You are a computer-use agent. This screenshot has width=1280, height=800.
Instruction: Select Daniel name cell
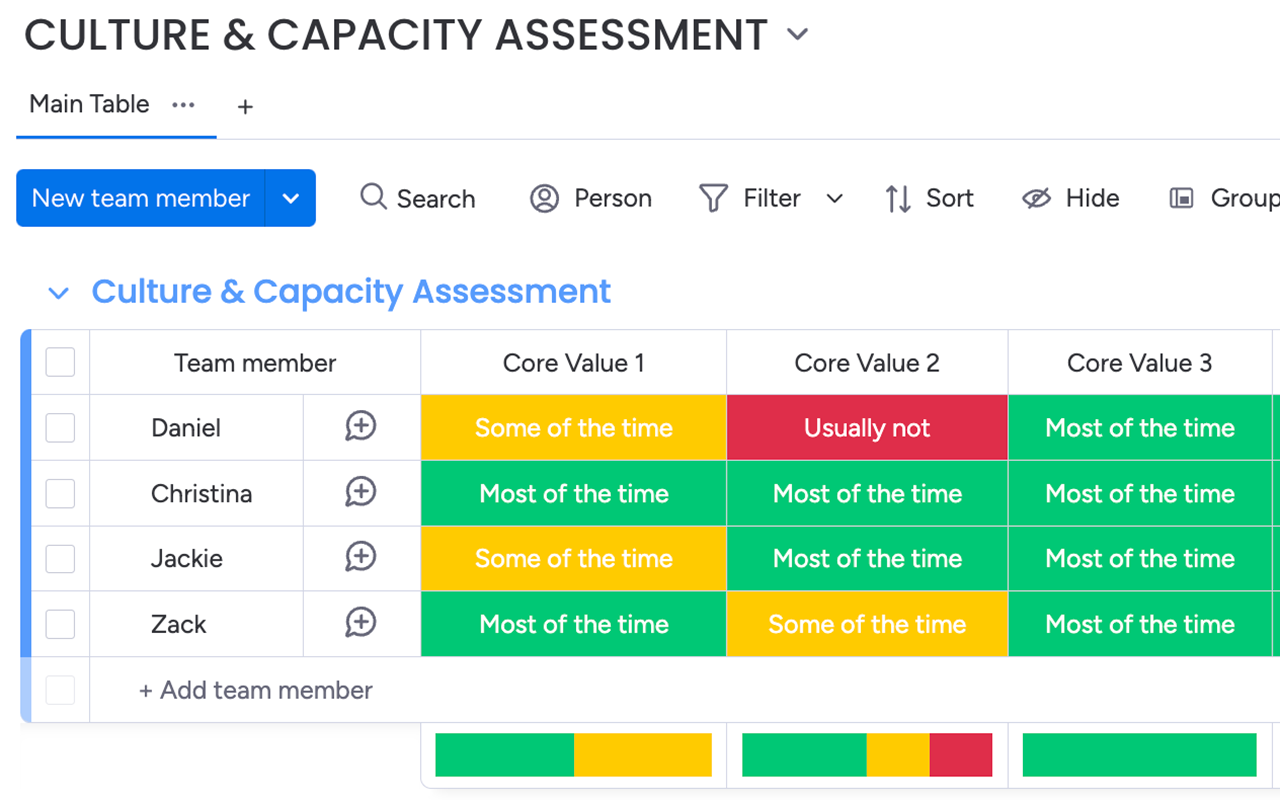click(186, 427)
